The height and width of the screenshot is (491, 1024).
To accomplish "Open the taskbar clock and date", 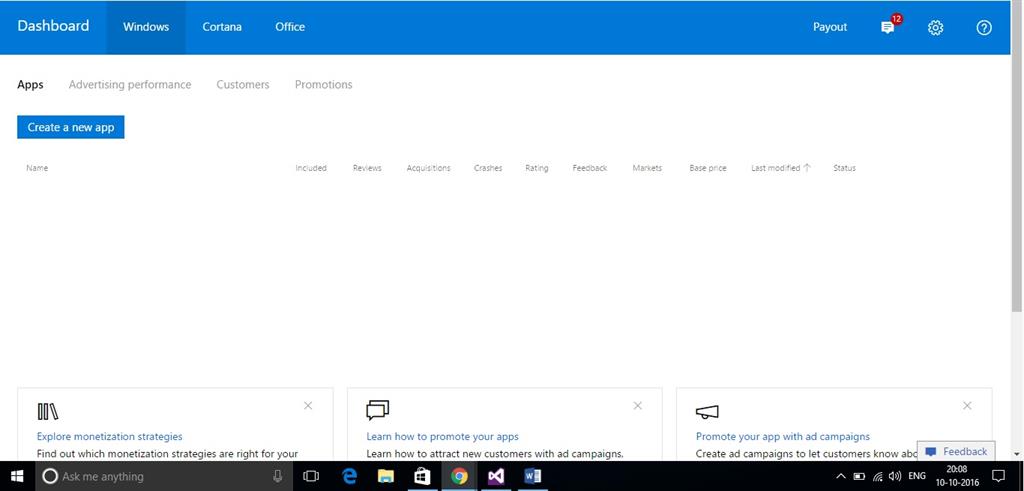I will (x=959, y=476).
